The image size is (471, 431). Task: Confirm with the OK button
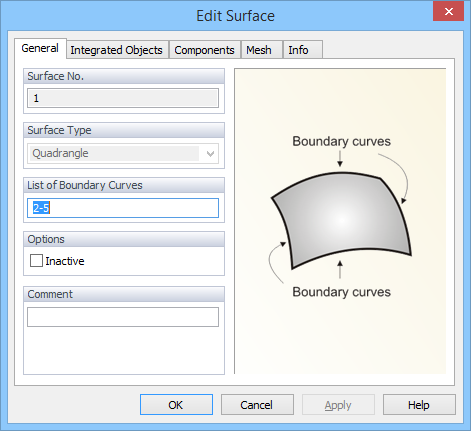pos(176,405)
